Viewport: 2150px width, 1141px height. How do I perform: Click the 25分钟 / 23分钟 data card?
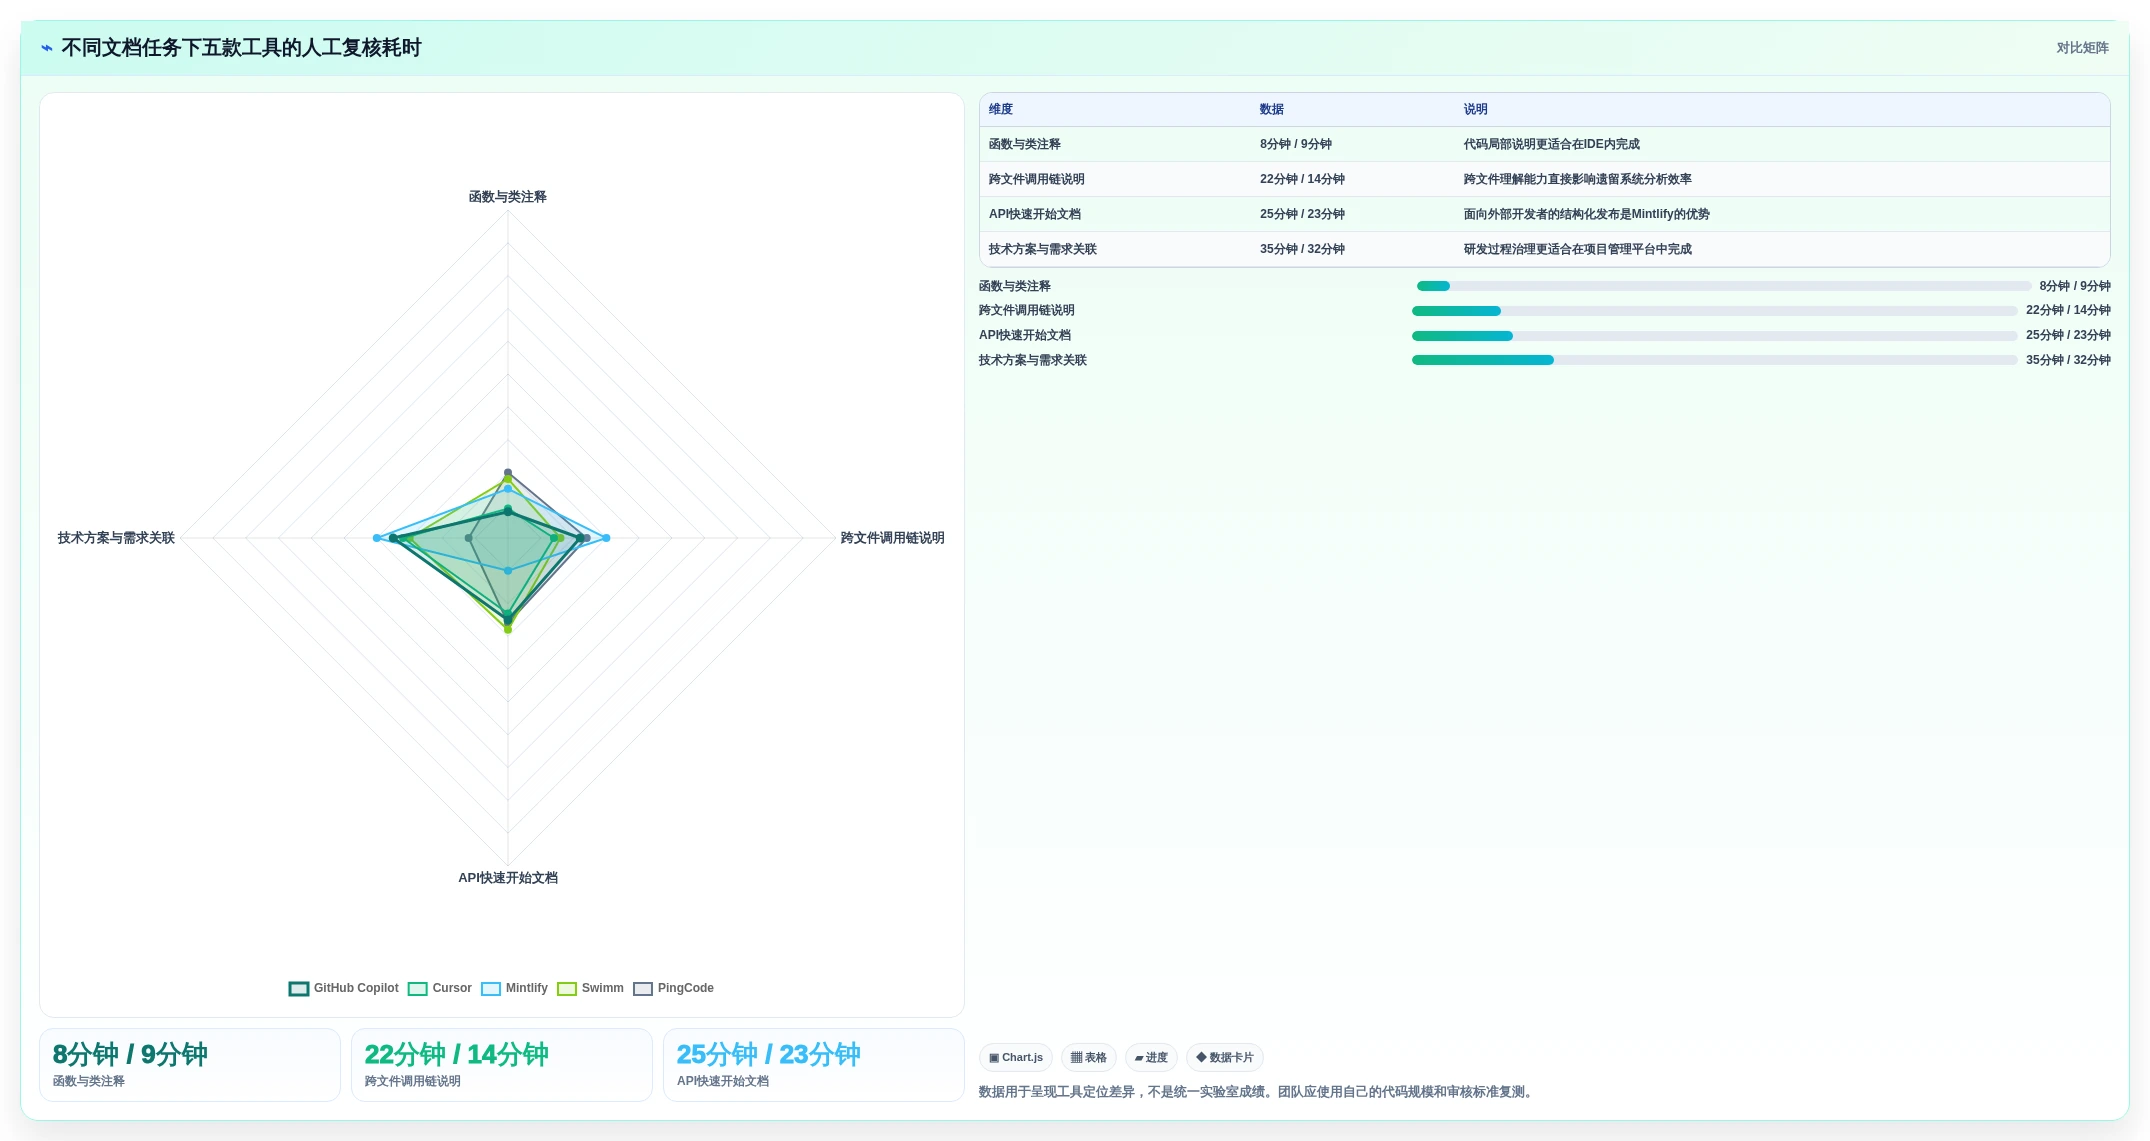pyautogui.click(x=814, y=1065)
